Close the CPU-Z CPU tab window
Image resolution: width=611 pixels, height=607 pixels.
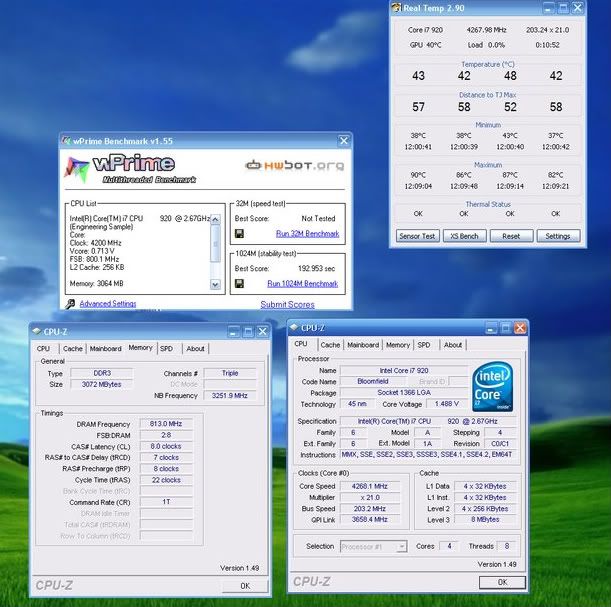click(x=520, y=328)
